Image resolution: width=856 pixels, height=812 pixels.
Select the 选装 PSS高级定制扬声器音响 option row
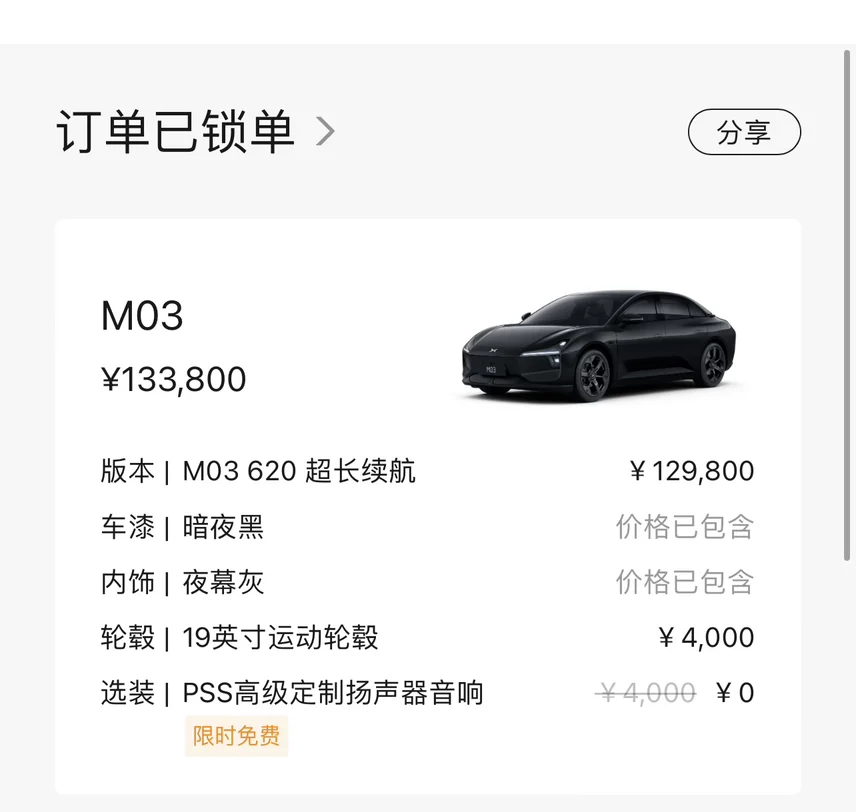click(292, 693)
